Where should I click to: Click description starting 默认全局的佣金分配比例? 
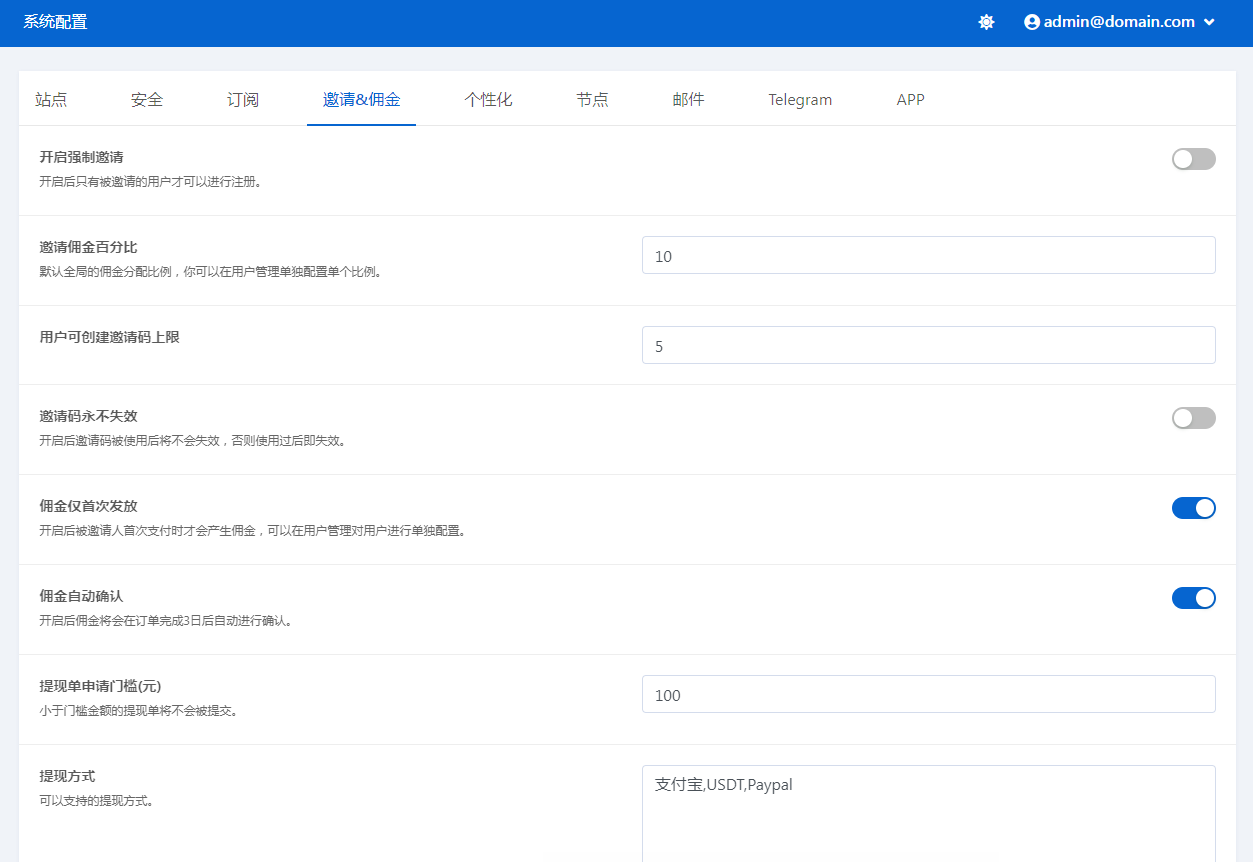(x=210, y=272)
